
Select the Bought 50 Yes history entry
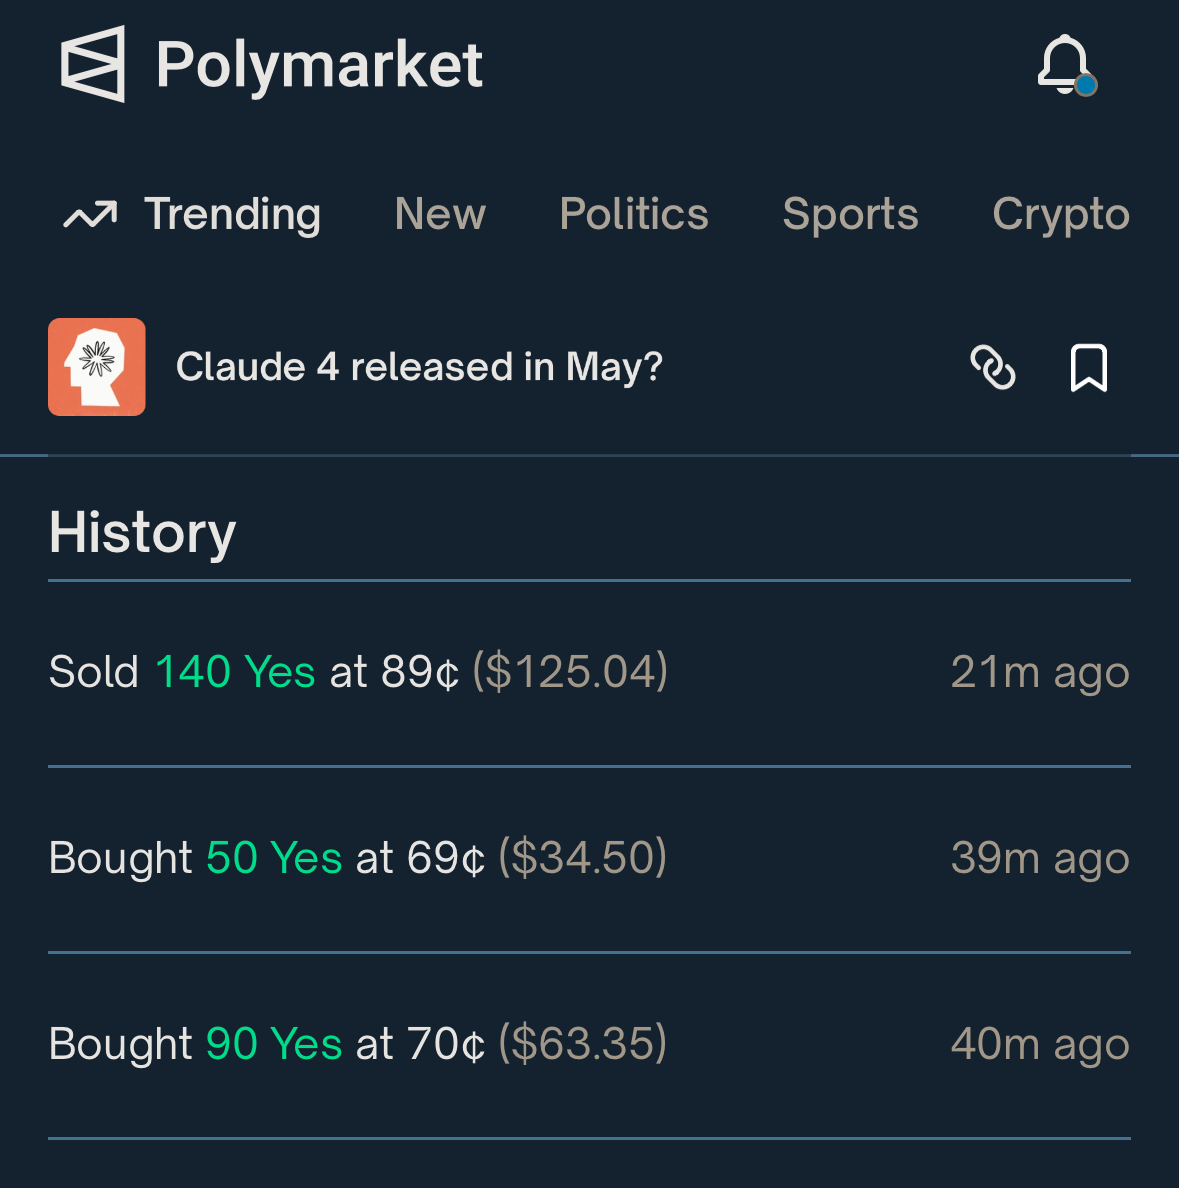590,859
